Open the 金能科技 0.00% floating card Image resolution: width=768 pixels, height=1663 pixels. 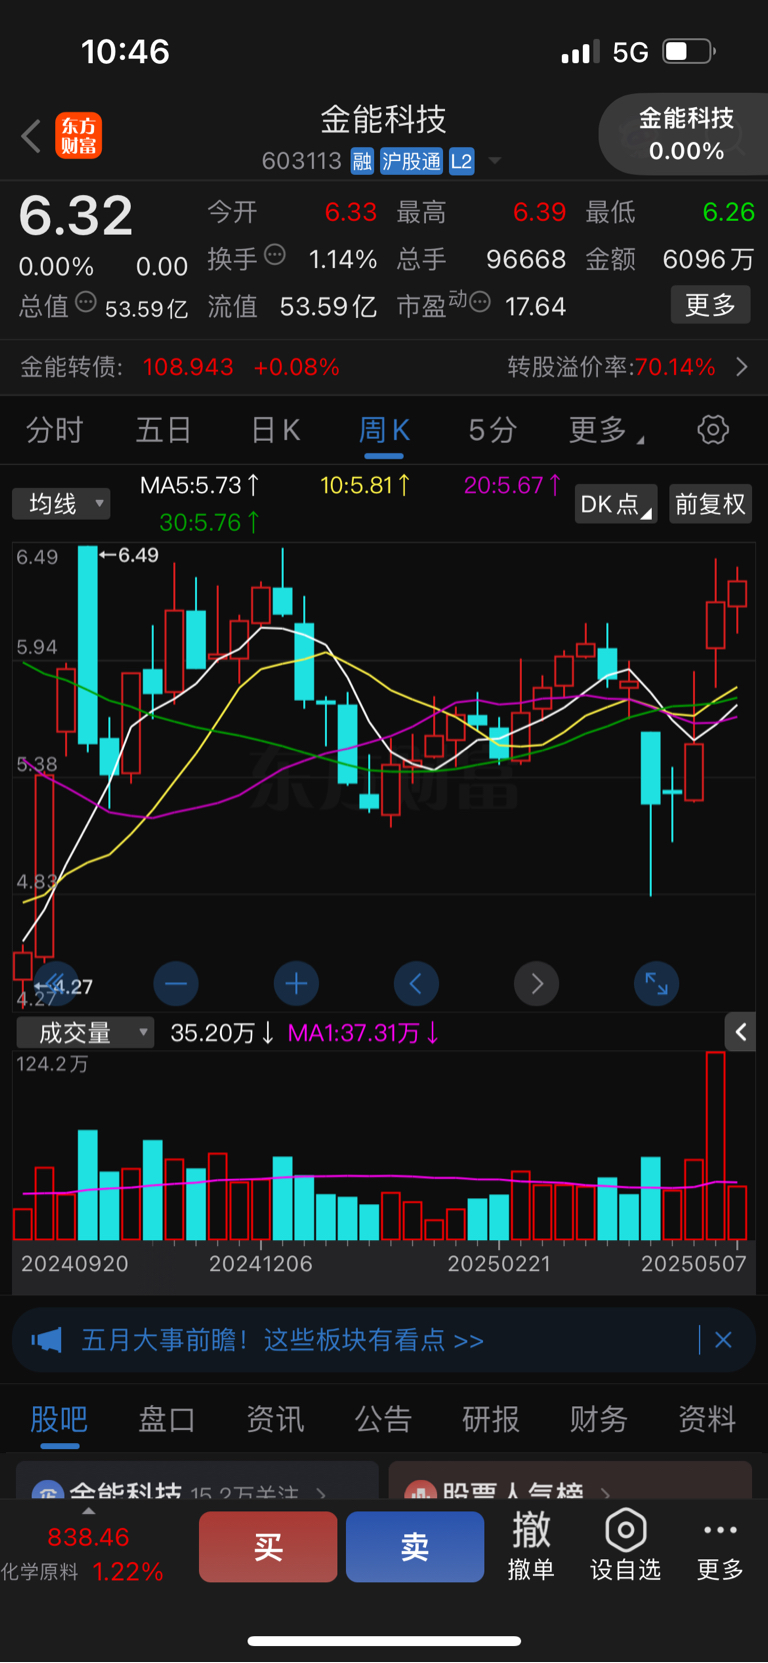(685, 135)
